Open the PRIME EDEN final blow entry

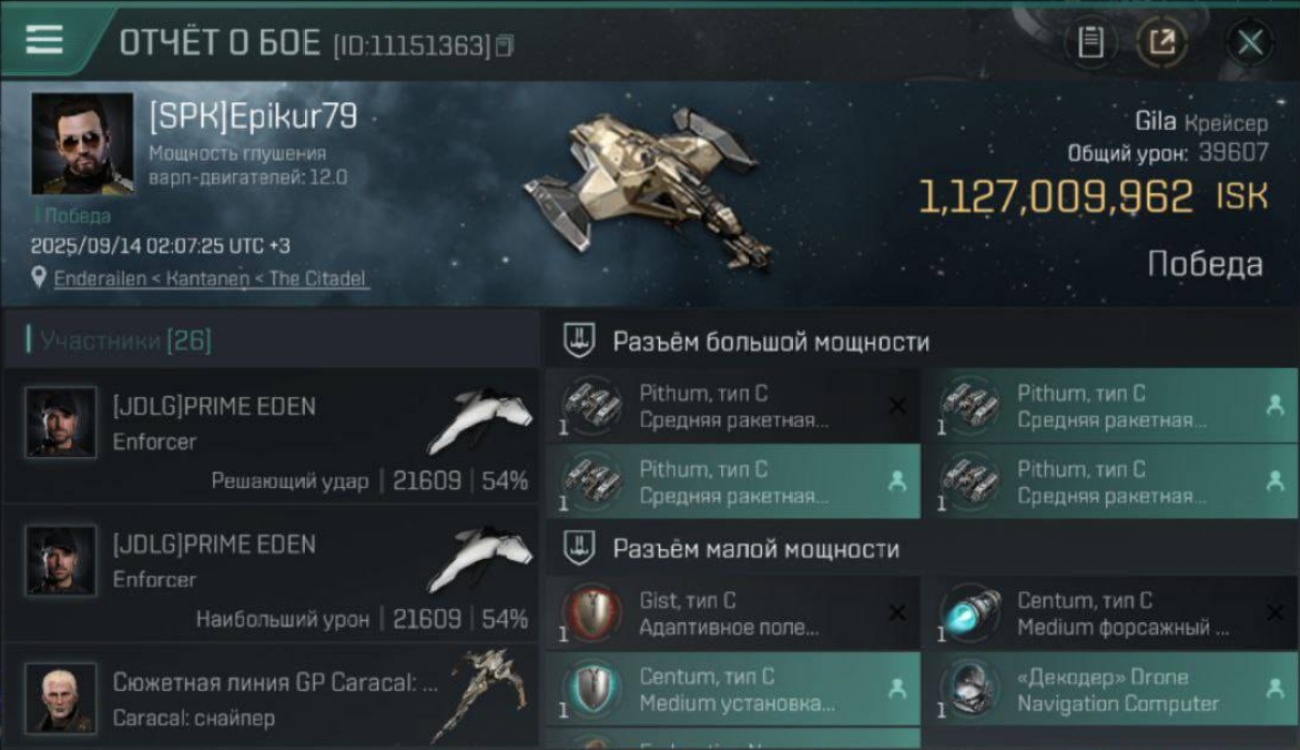[270, 435]
